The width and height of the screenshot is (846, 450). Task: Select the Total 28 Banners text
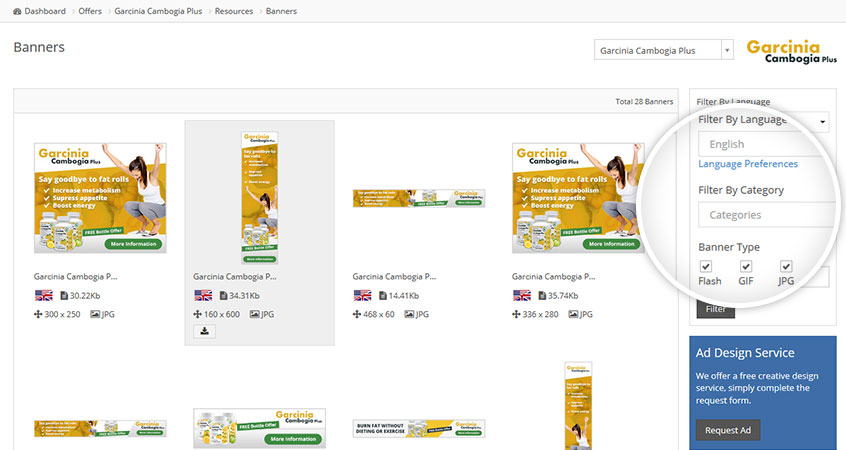tap(644, 101)
